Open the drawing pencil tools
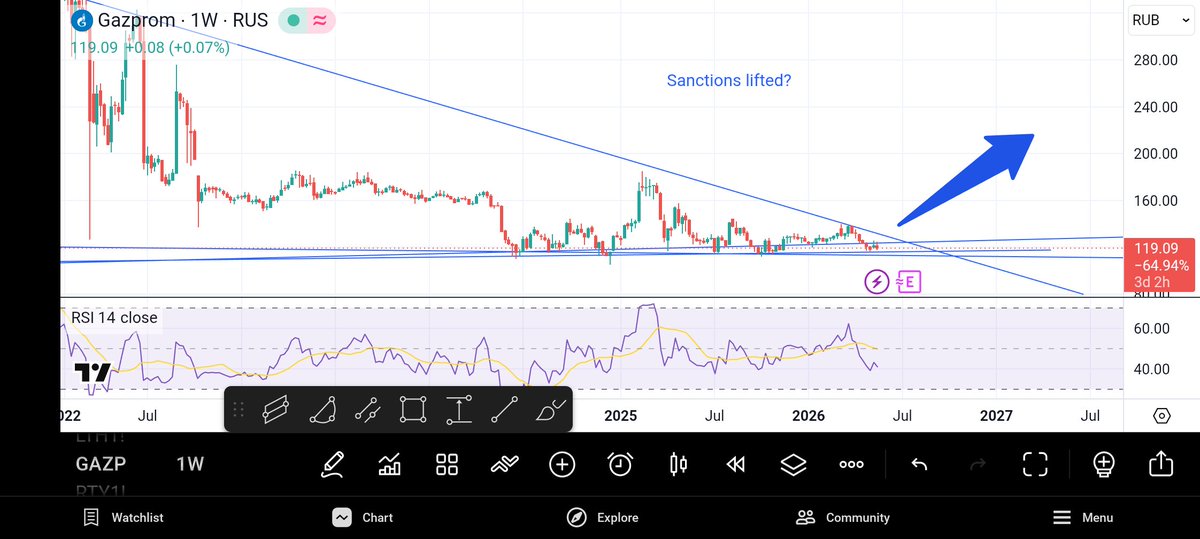Viewport: 1200px width, 539px height. (332, 464)
